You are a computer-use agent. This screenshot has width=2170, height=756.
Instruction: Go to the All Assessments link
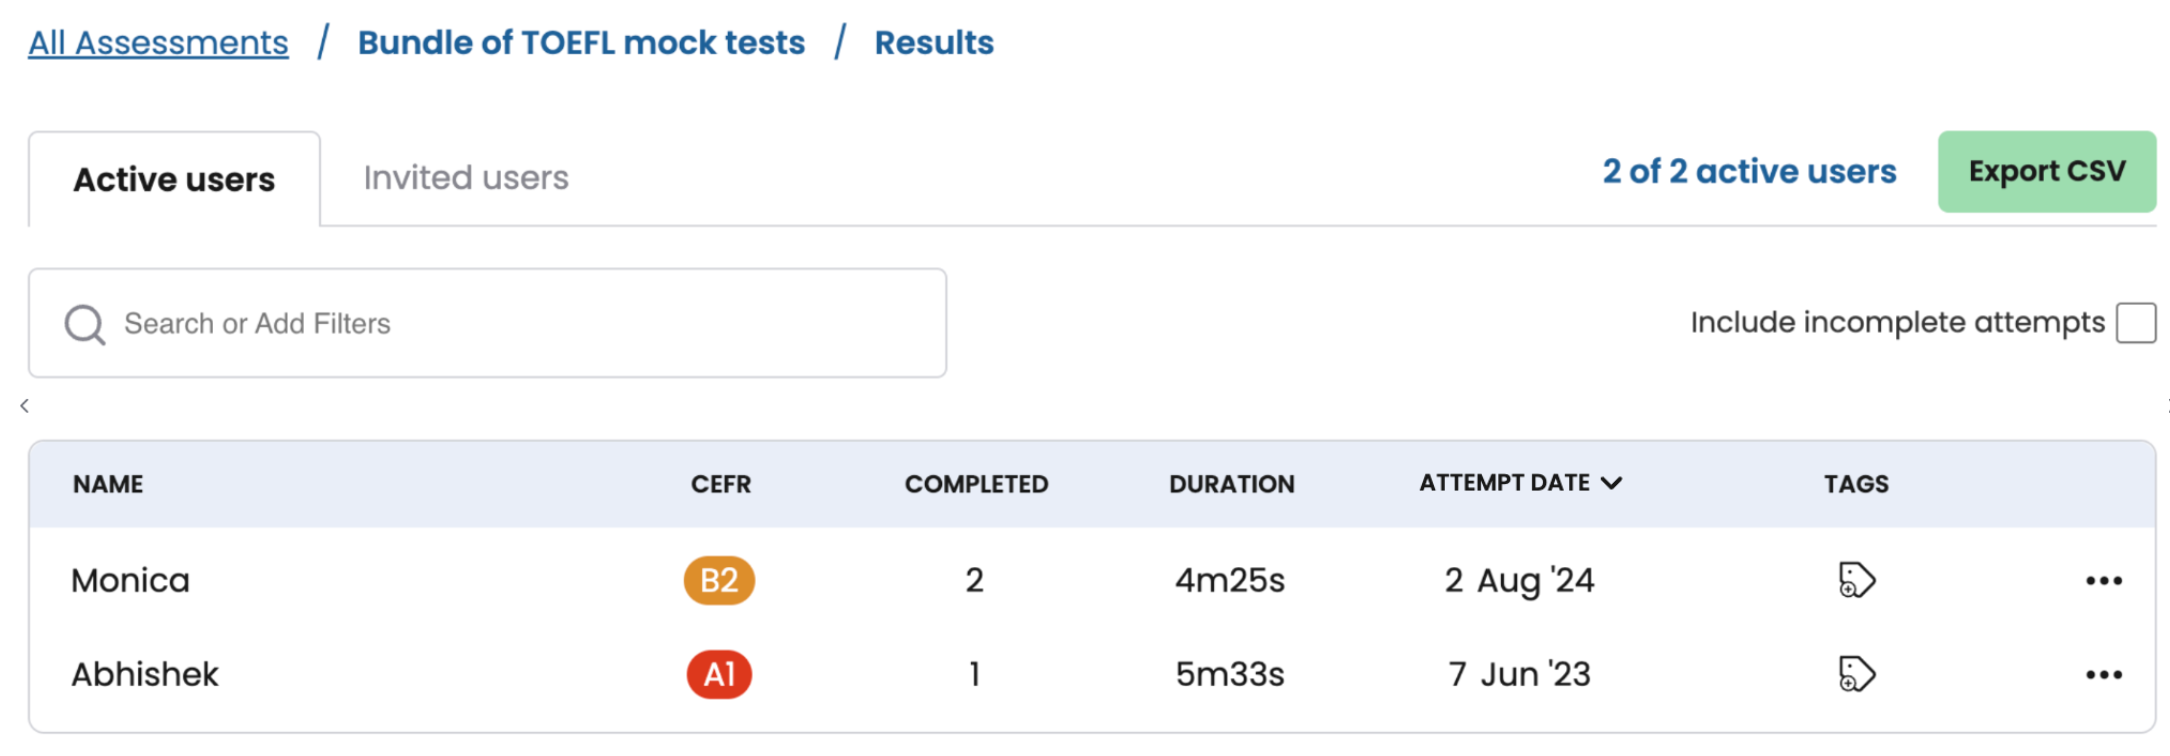pos(158,43)
